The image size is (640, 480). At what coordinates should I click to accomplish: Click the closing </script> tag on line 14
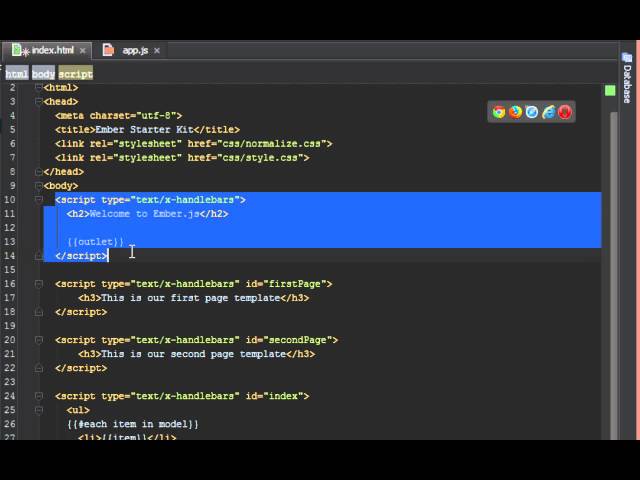[x=81, y=256]
